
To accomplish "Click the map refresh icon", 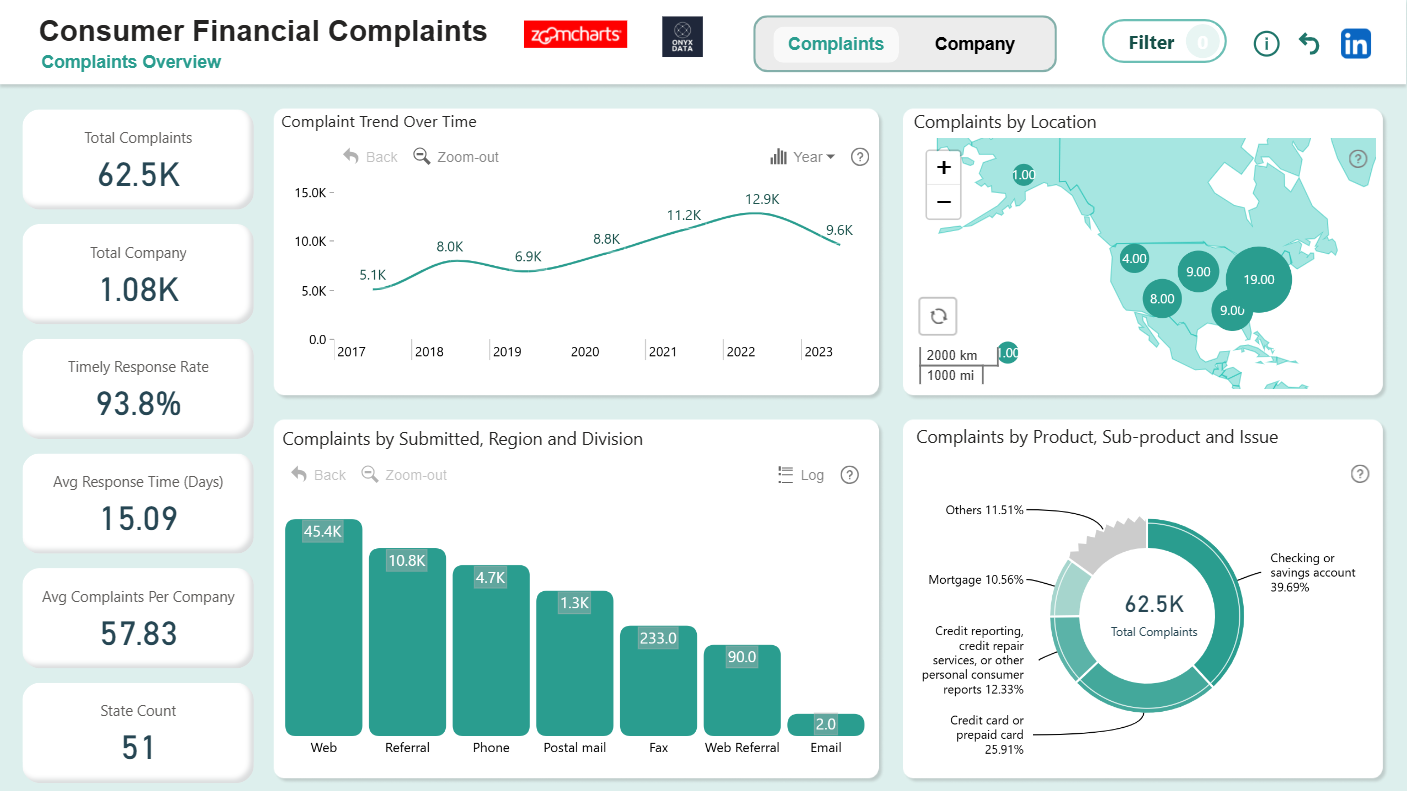I will point(938,316).
